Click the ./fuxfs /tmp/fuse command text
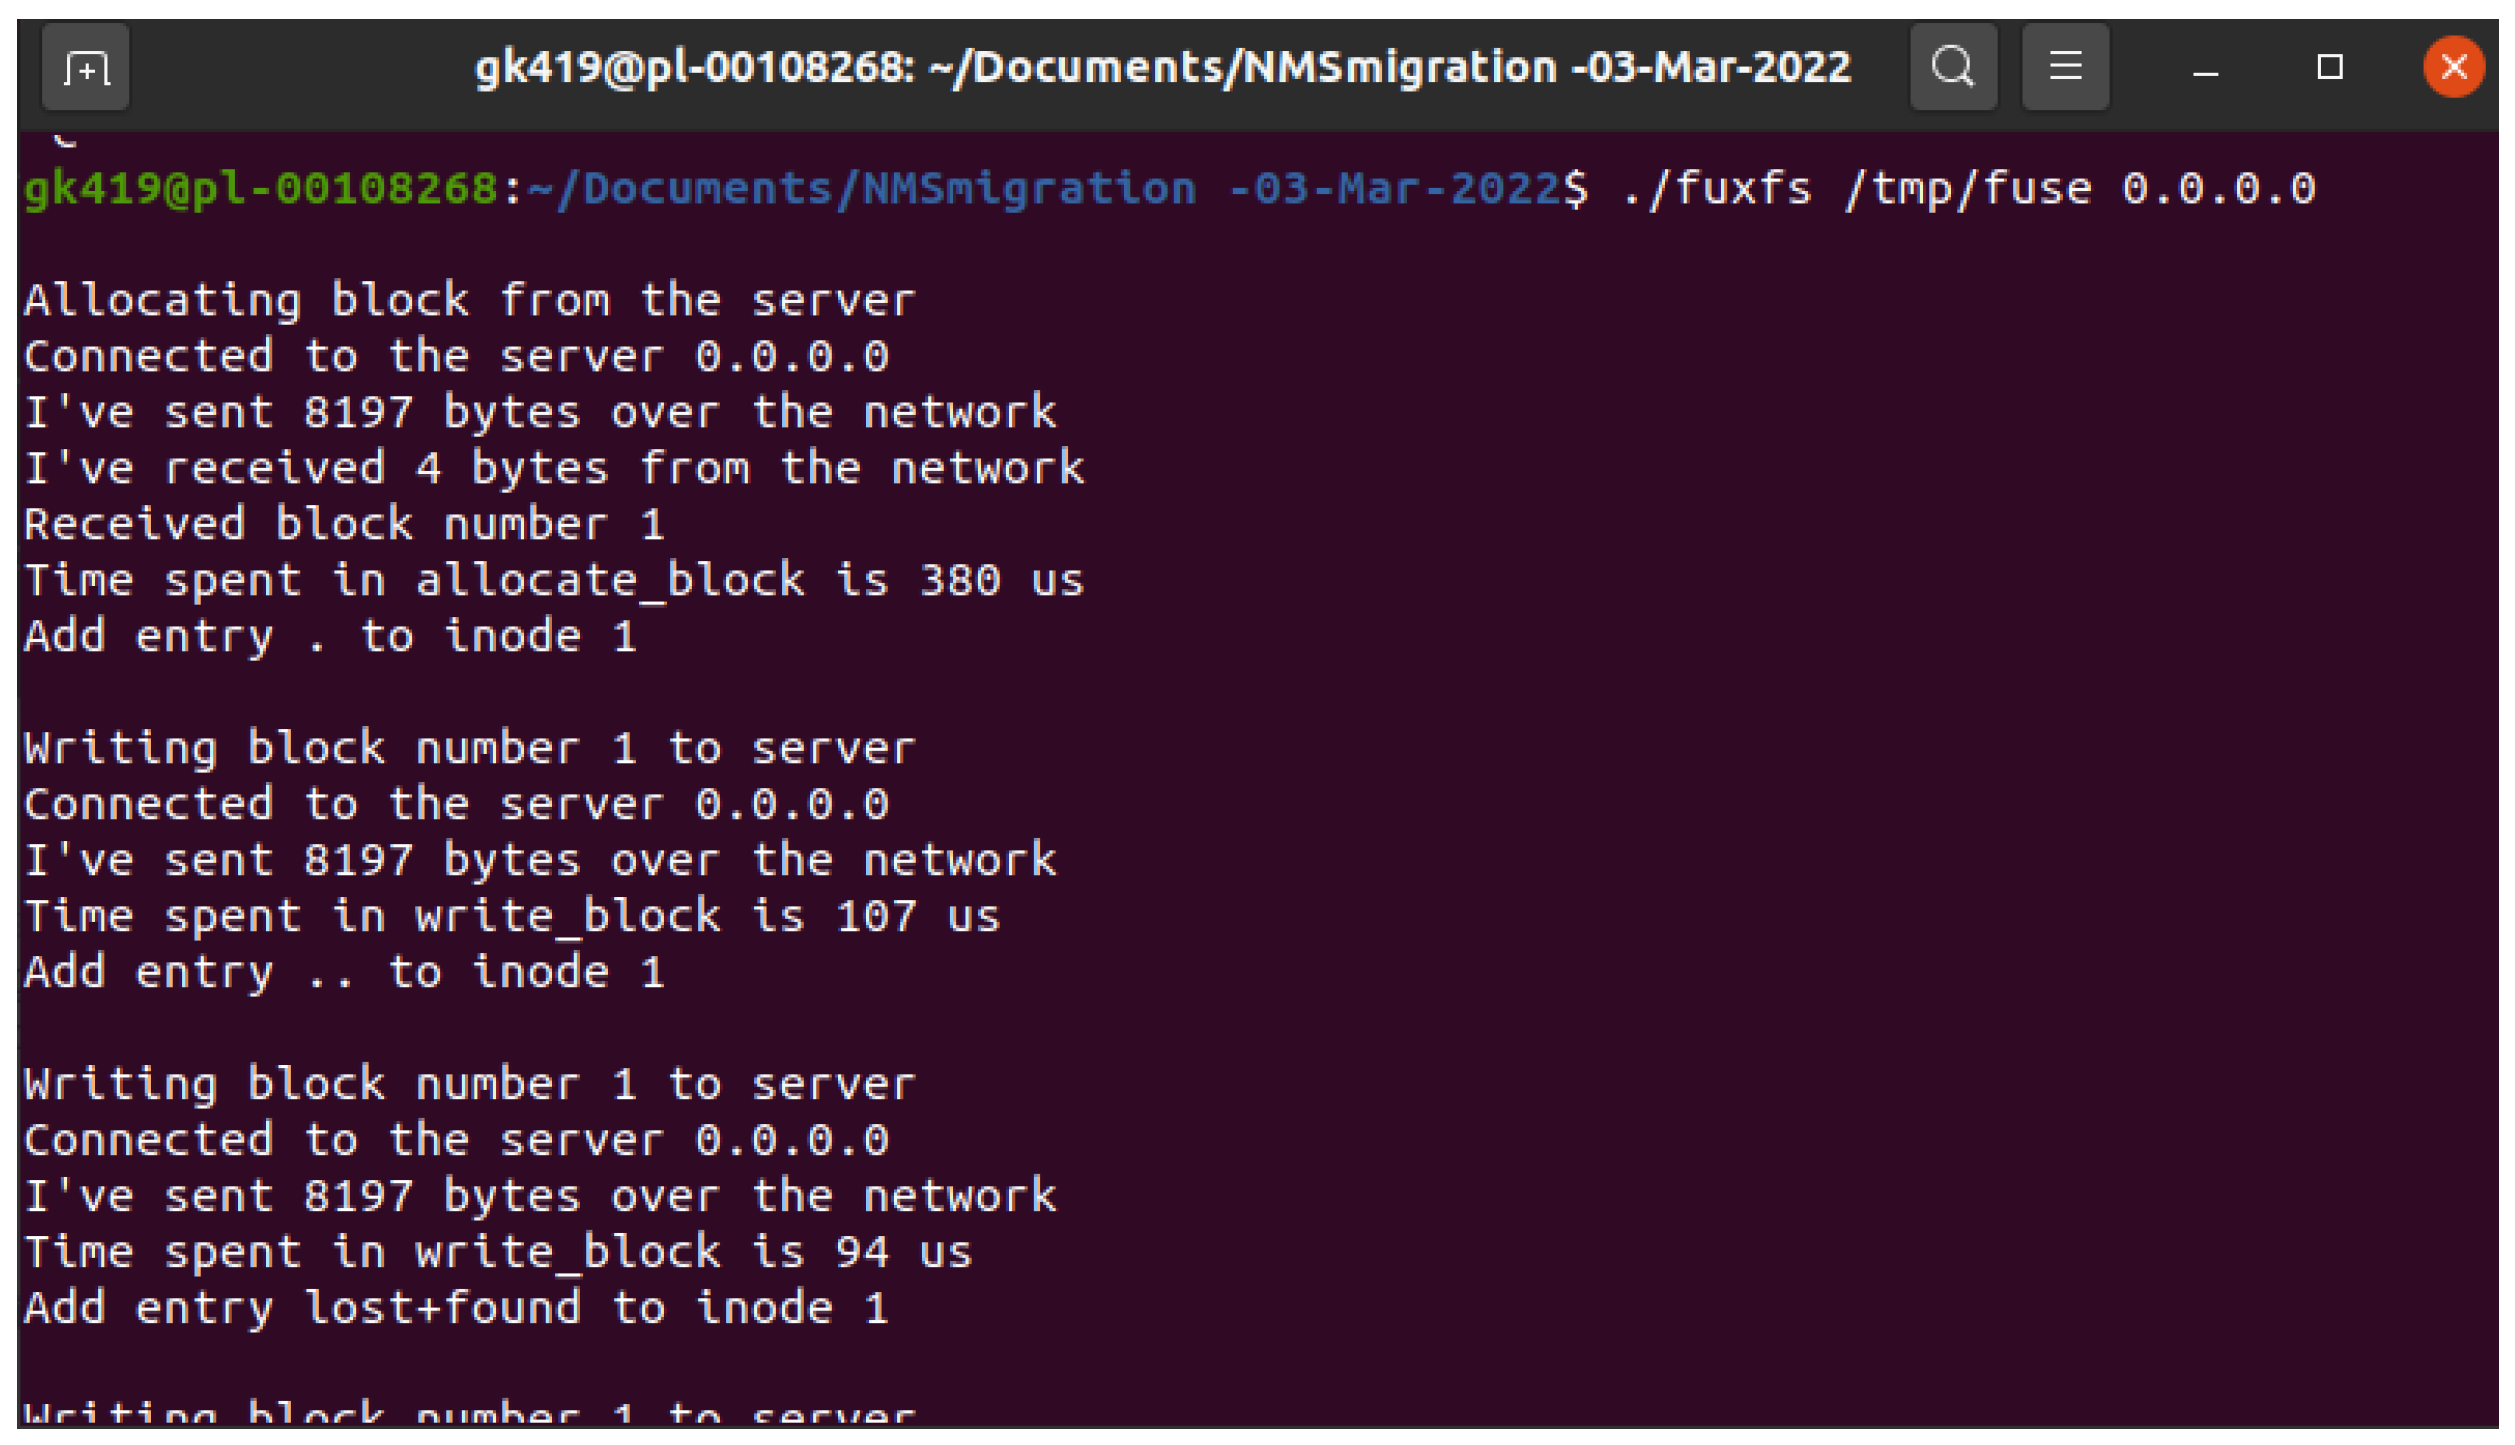Viewport: 2515px width, 1445px height. tap(1855, 189)
